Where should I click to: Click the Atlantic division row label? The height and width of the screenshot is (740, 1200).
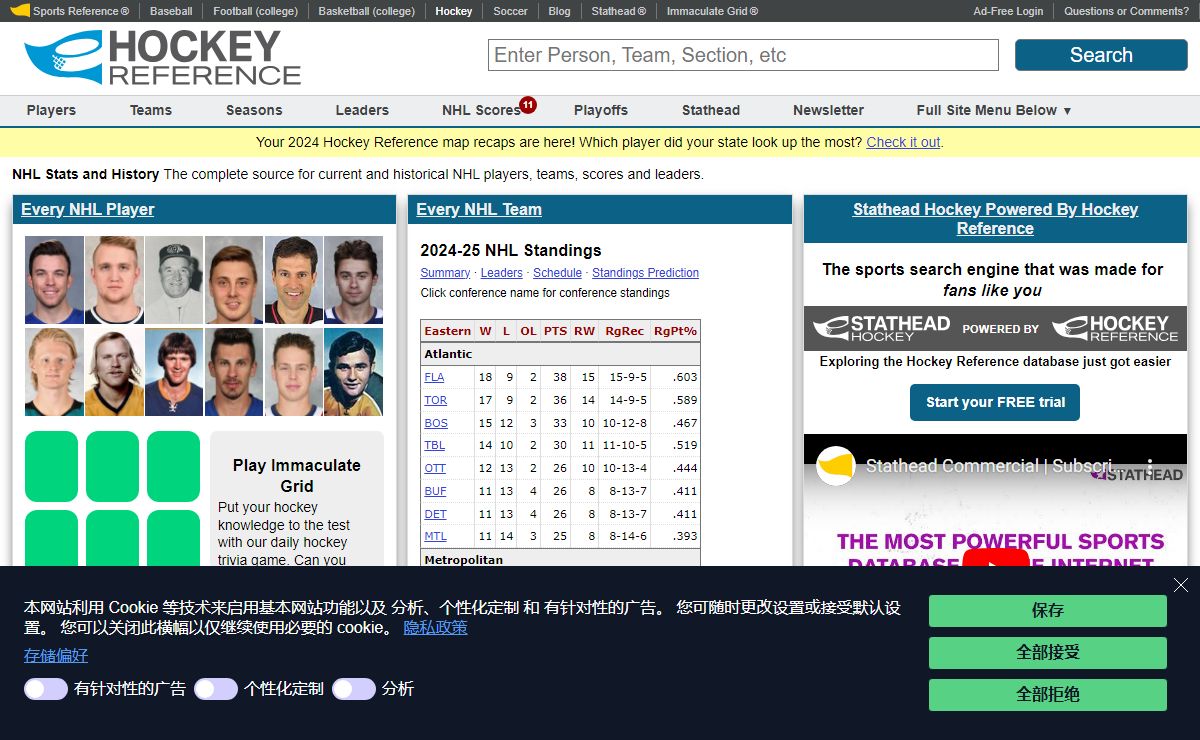[x=448, y=354]
